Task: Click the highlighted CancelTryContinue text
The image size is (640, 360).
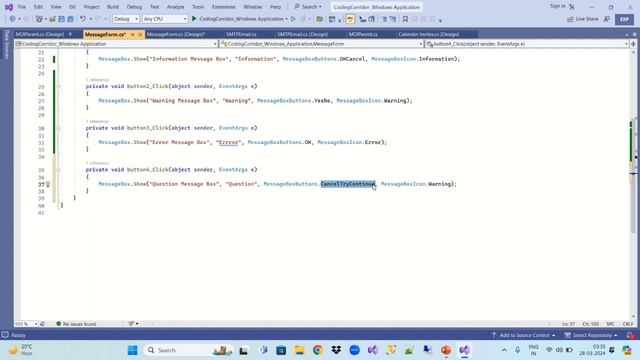Action: pyautogui.click(x=348, y=184)
